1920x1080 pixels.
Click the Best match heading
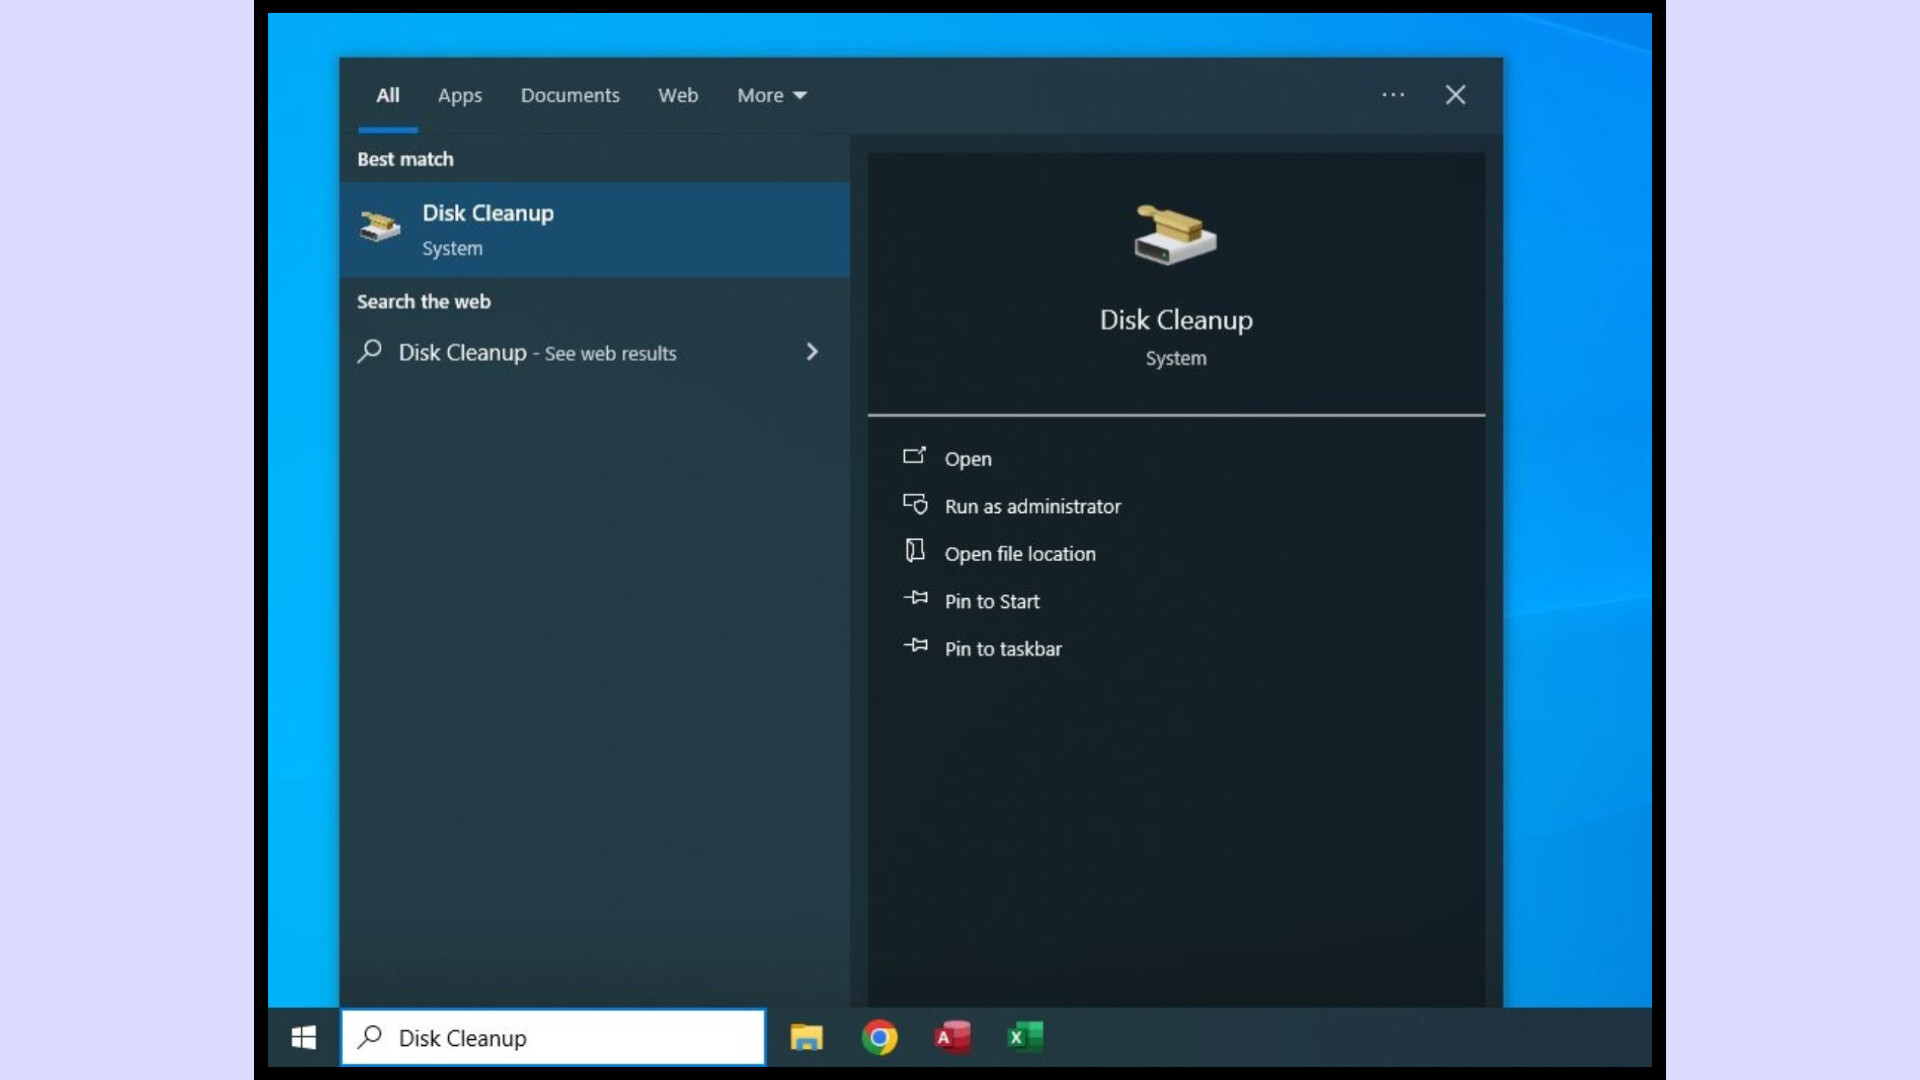[x=405, y=159]
